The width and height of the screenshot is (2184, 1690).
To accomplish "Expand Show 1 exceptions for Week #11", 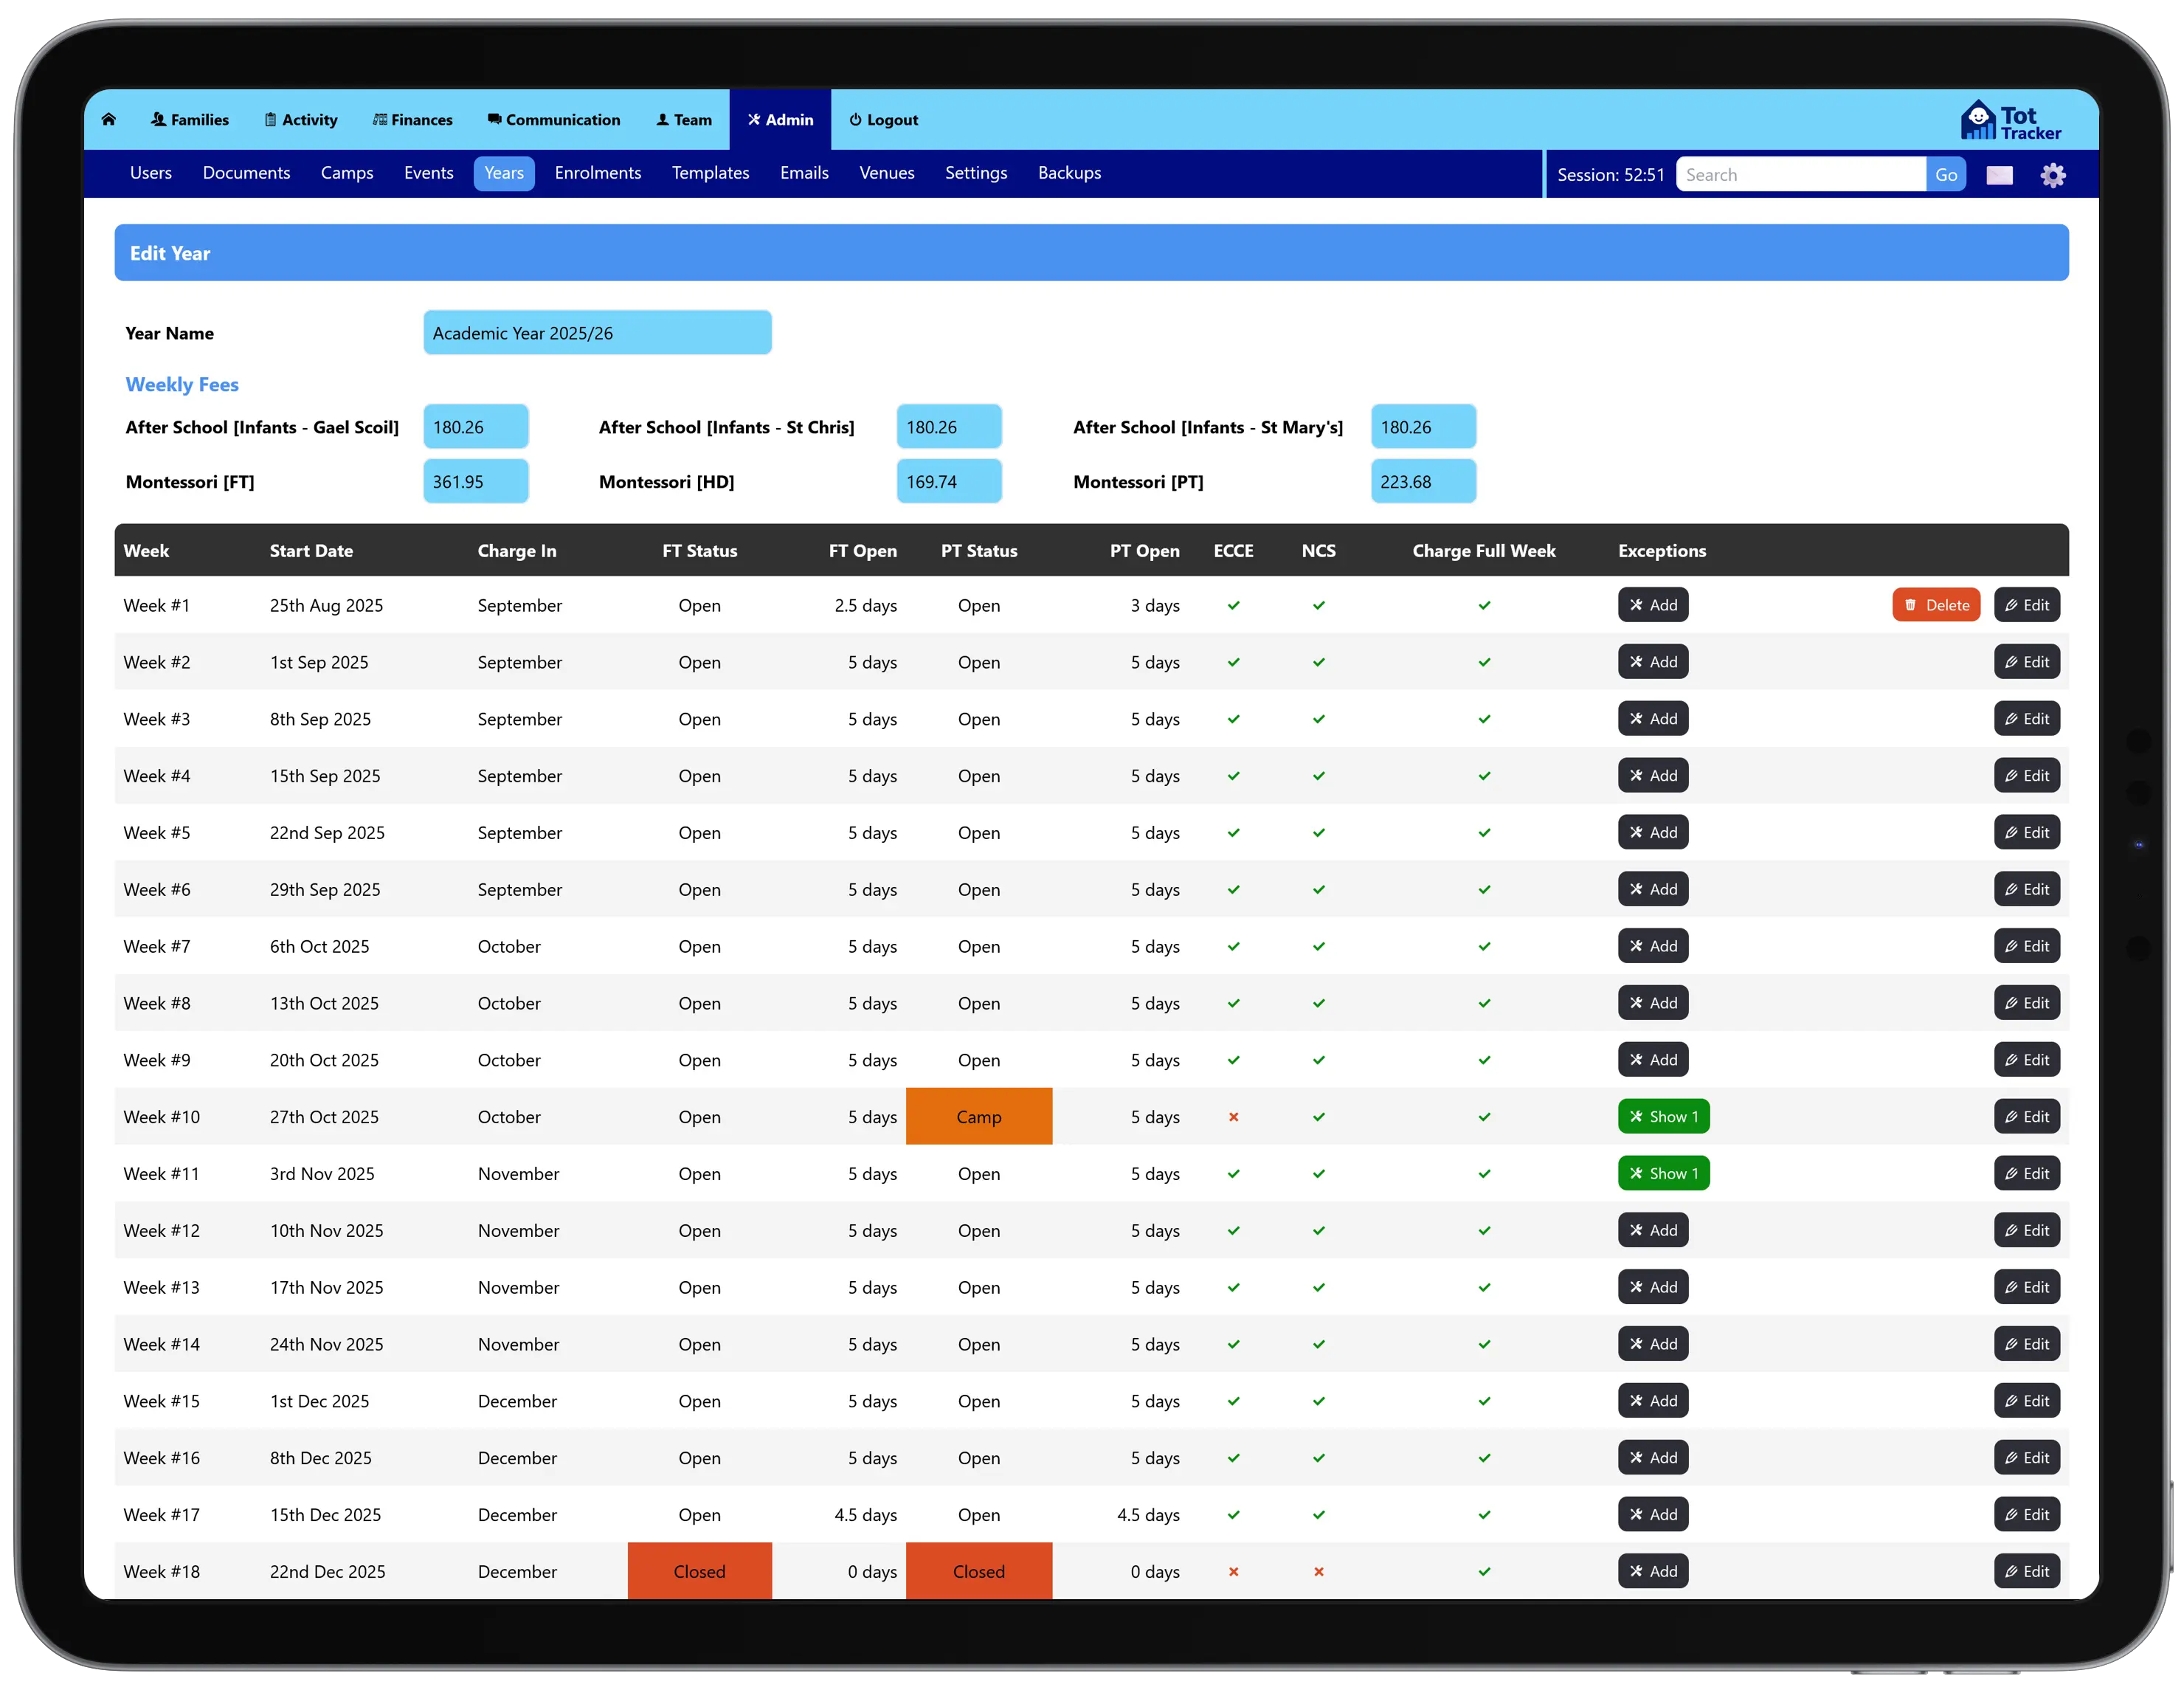I will tap(1662, 1174).
